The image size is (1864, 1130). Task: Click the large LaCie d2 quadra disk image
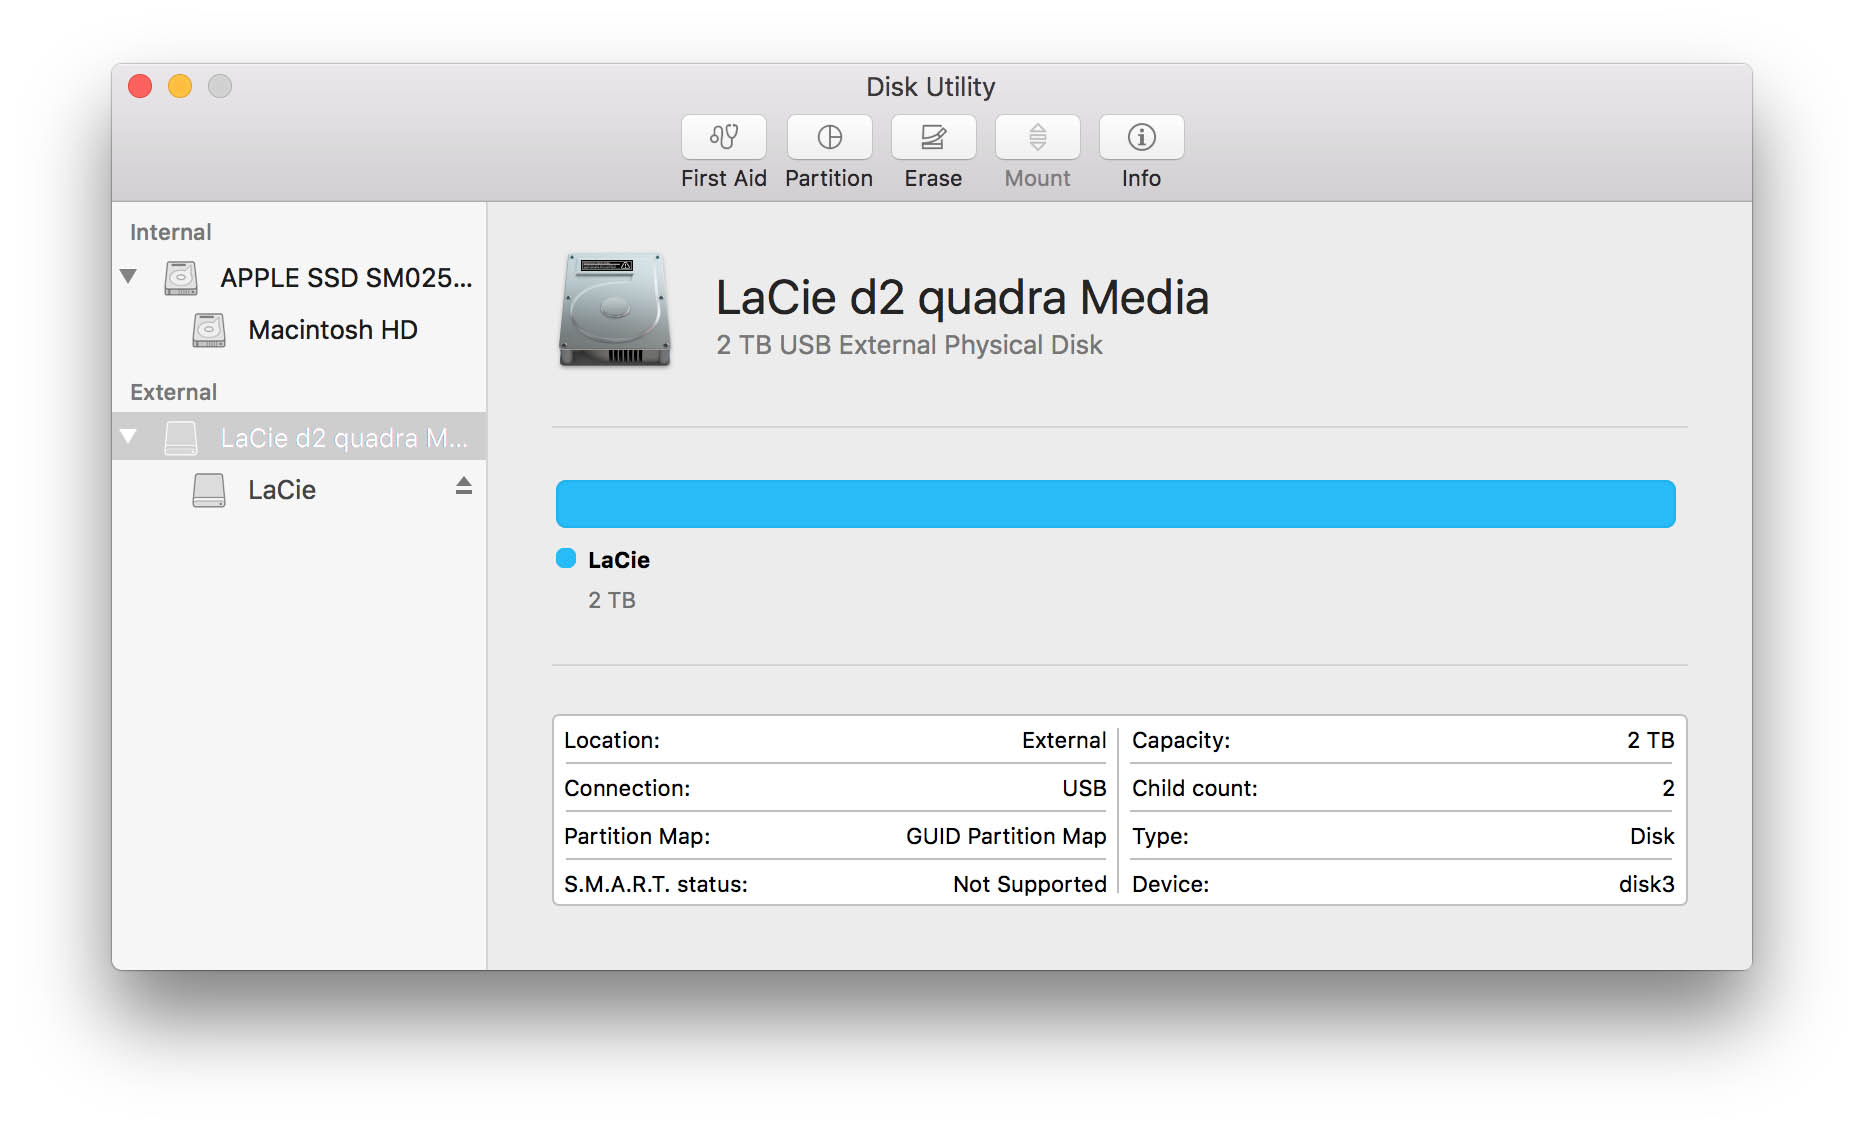pyautogui.click(x=614, y=309)
